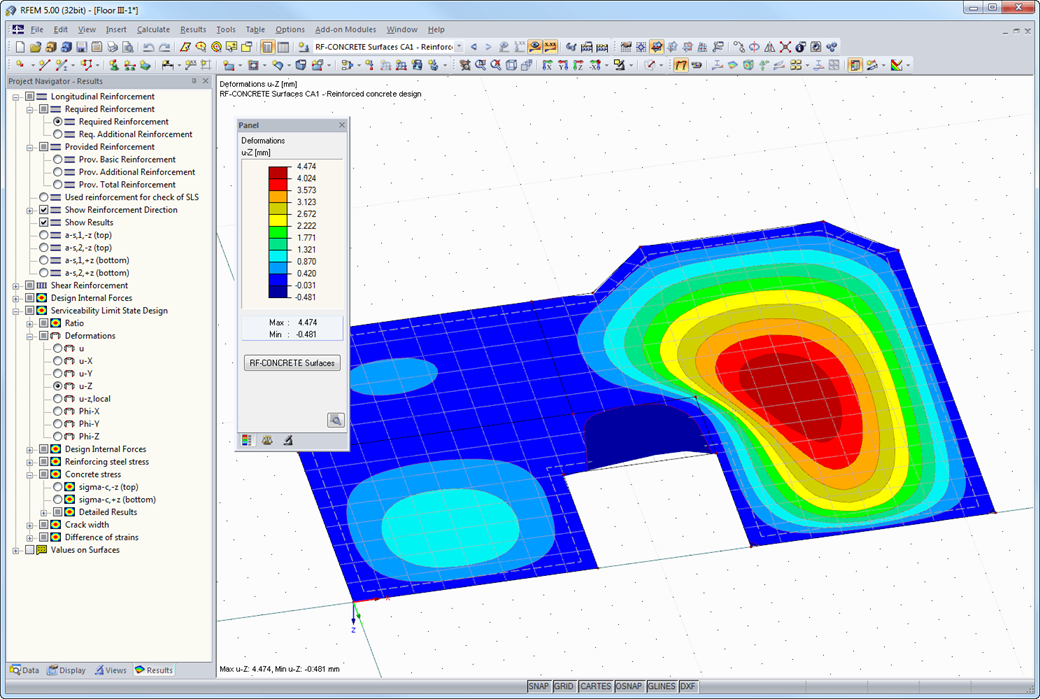1040x699 pixels.
Task: Open the magnifier zoom icon in the Panel
Action: 335,419
